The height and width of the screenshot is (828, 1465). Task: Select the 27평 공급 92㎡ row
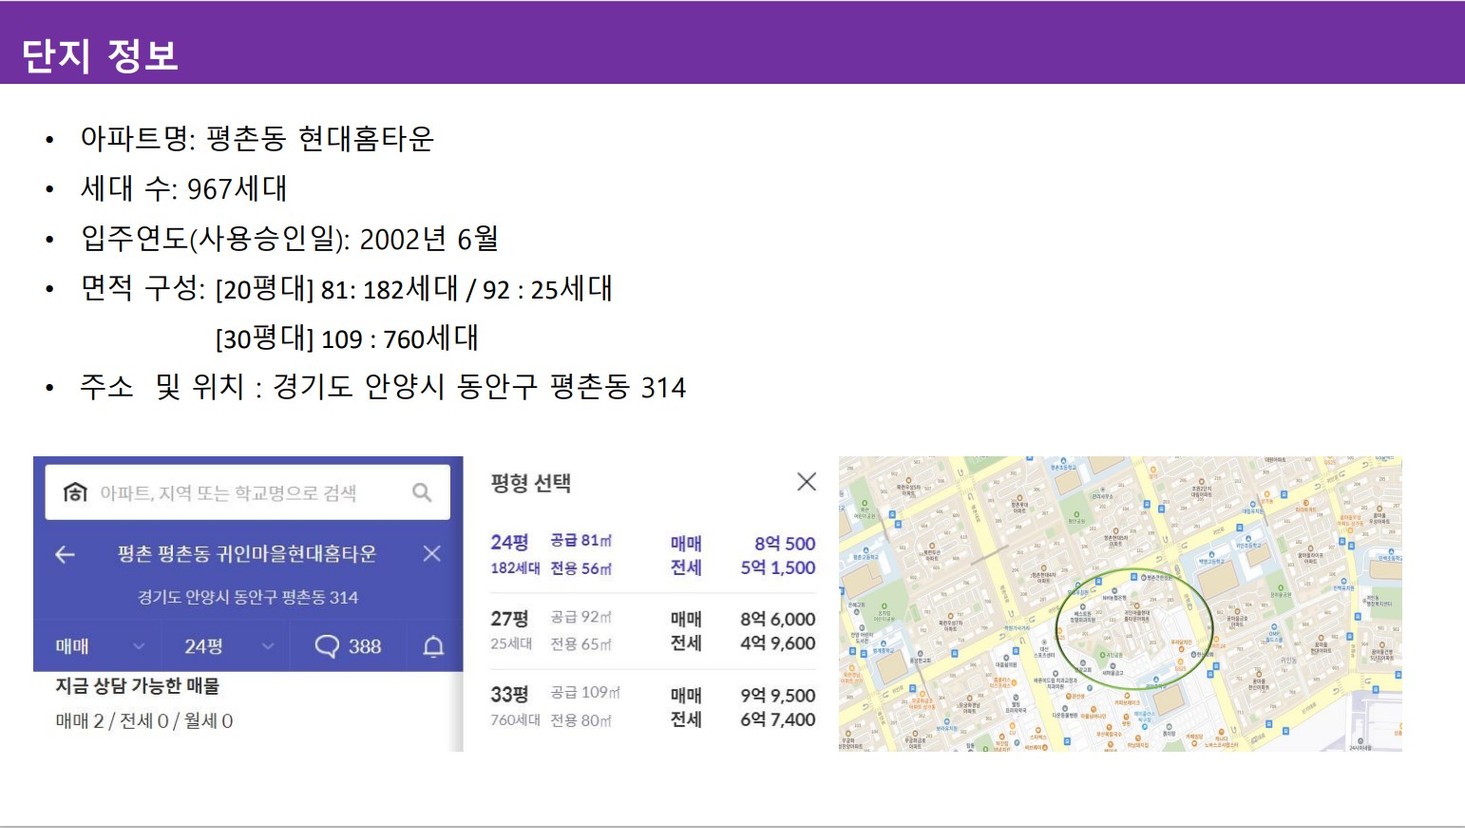(652, 631)
